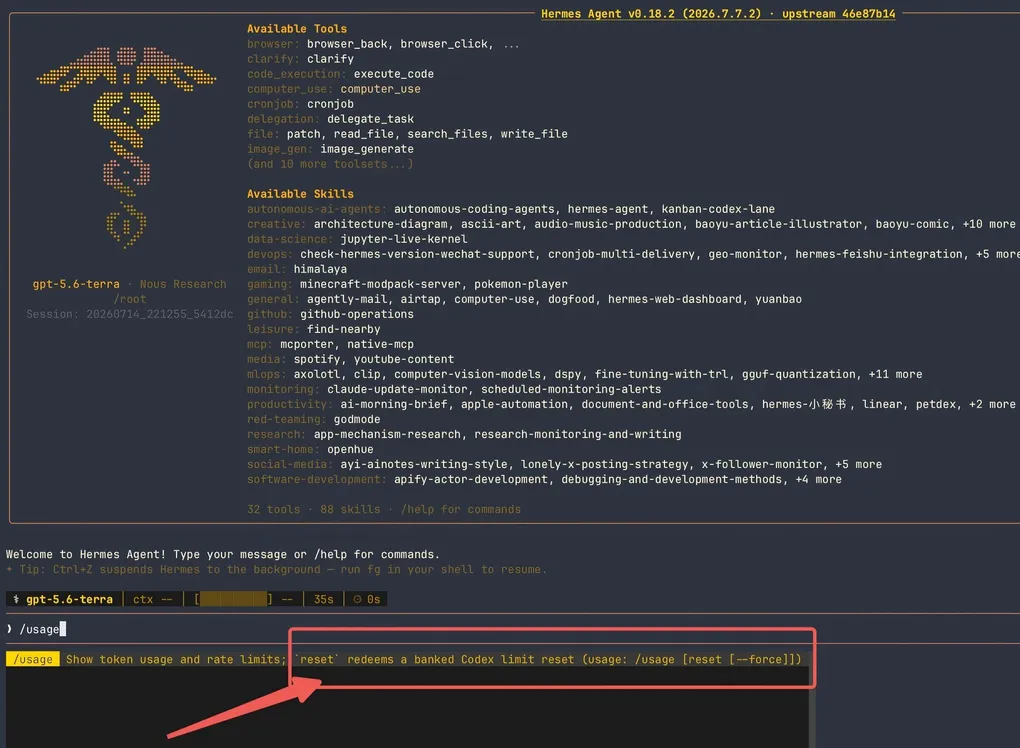Click 'find-nearby' leisure skill
This screenshot has width=1020, height=748.
point(343,329)
